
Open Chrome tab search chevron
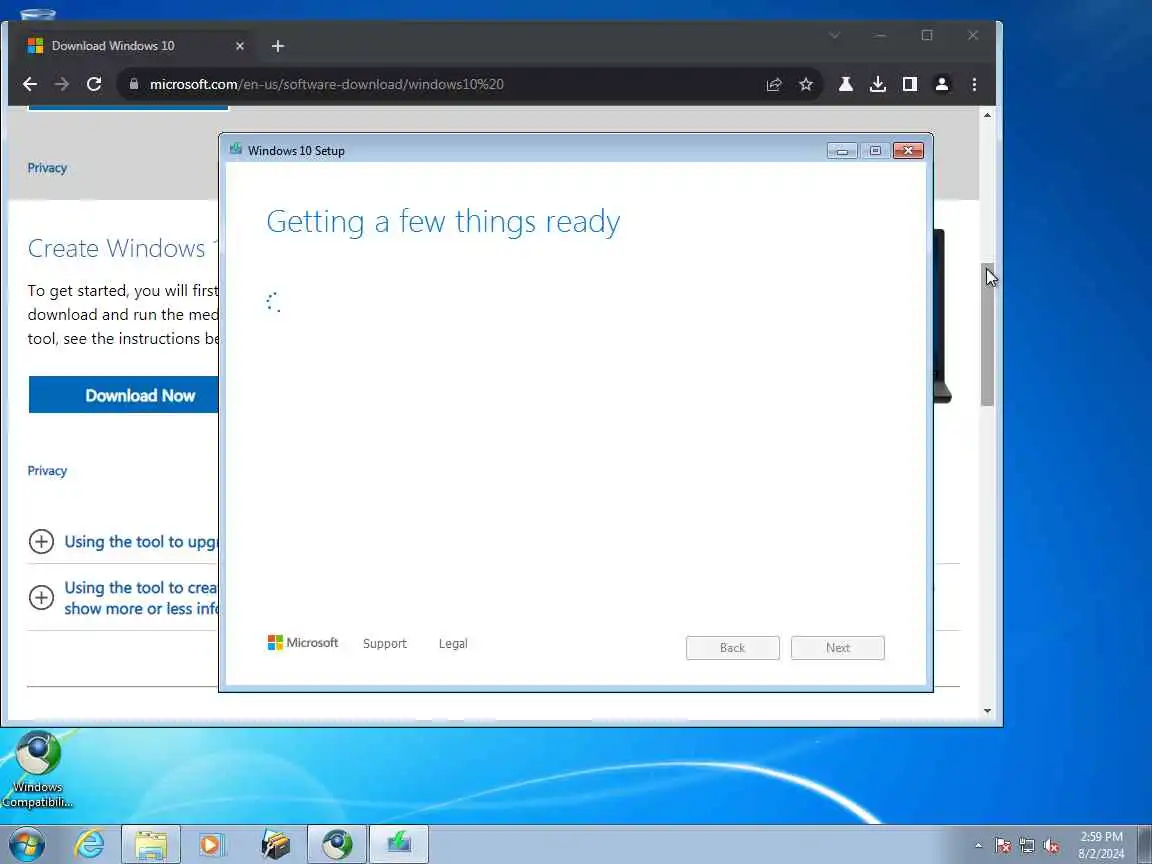point(835,35)
